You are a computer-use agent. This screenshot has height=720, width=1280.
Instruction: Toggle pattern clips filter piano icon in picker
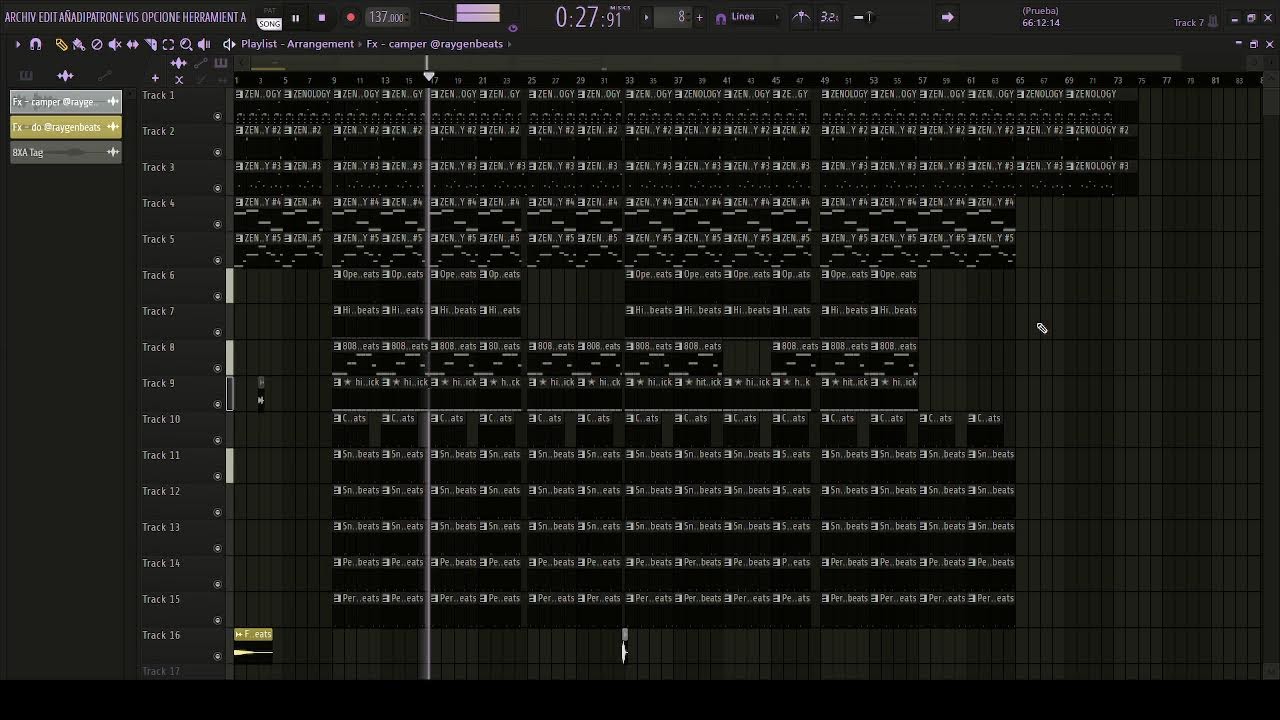(26, 76)
